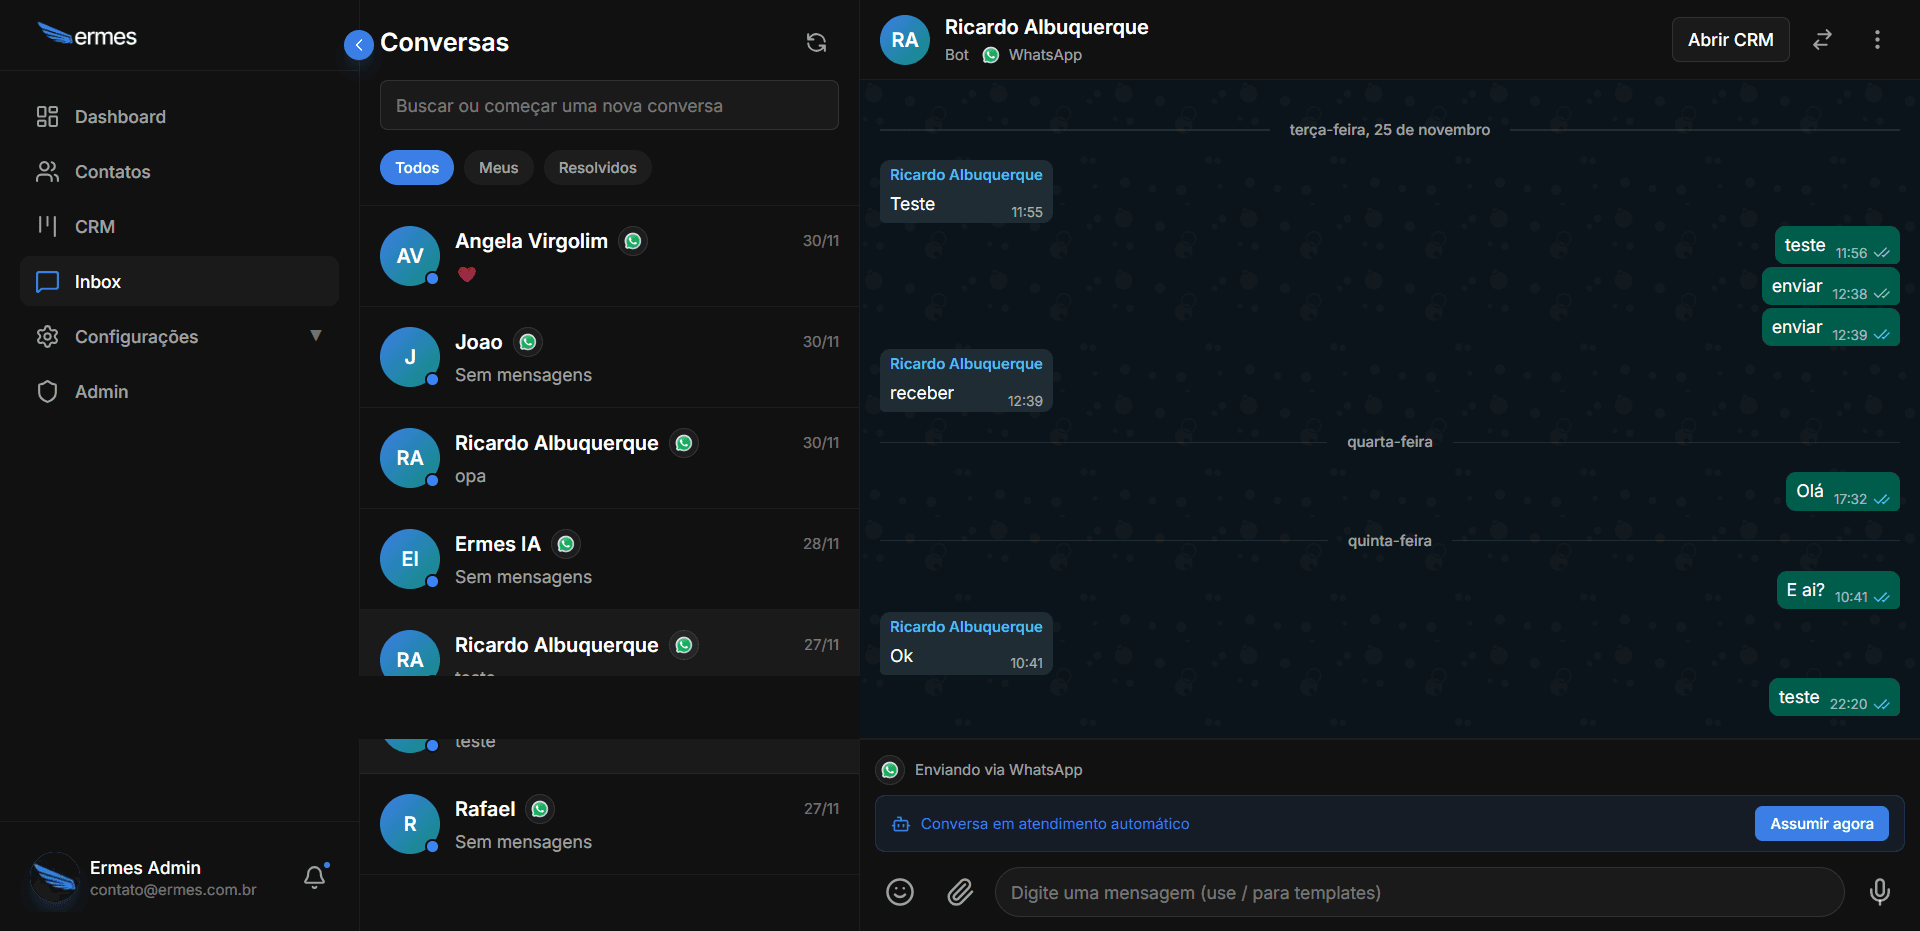Click the refresh conversations icon
1920x931 pixels.
pos(816,42)
